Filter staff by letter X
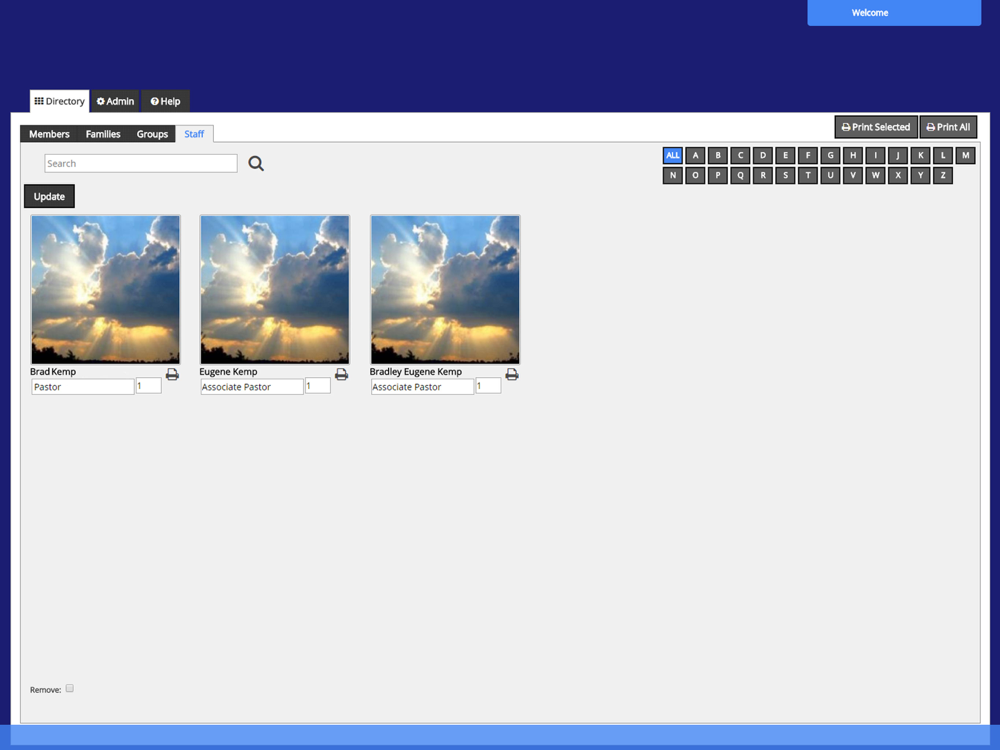 click(898, 175)
